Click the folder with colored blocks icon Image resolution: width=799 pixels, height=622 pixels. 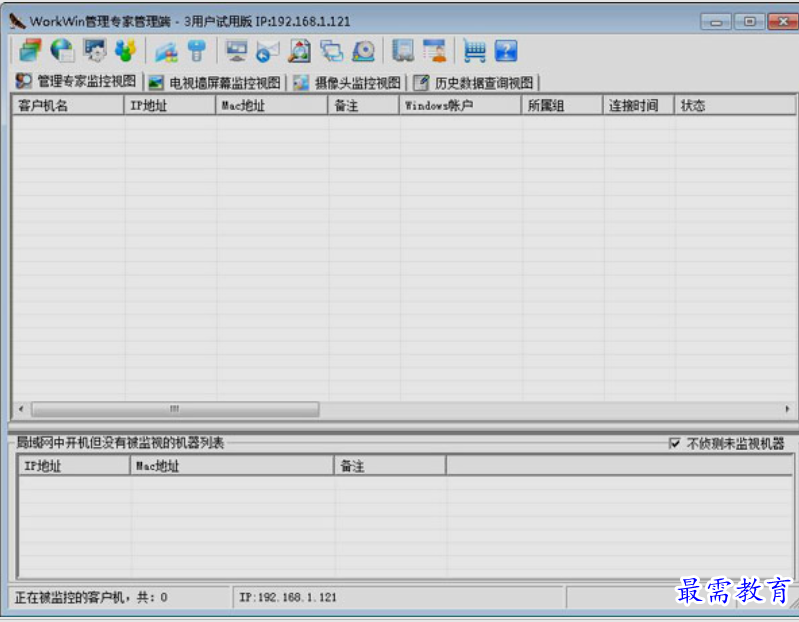167,51
